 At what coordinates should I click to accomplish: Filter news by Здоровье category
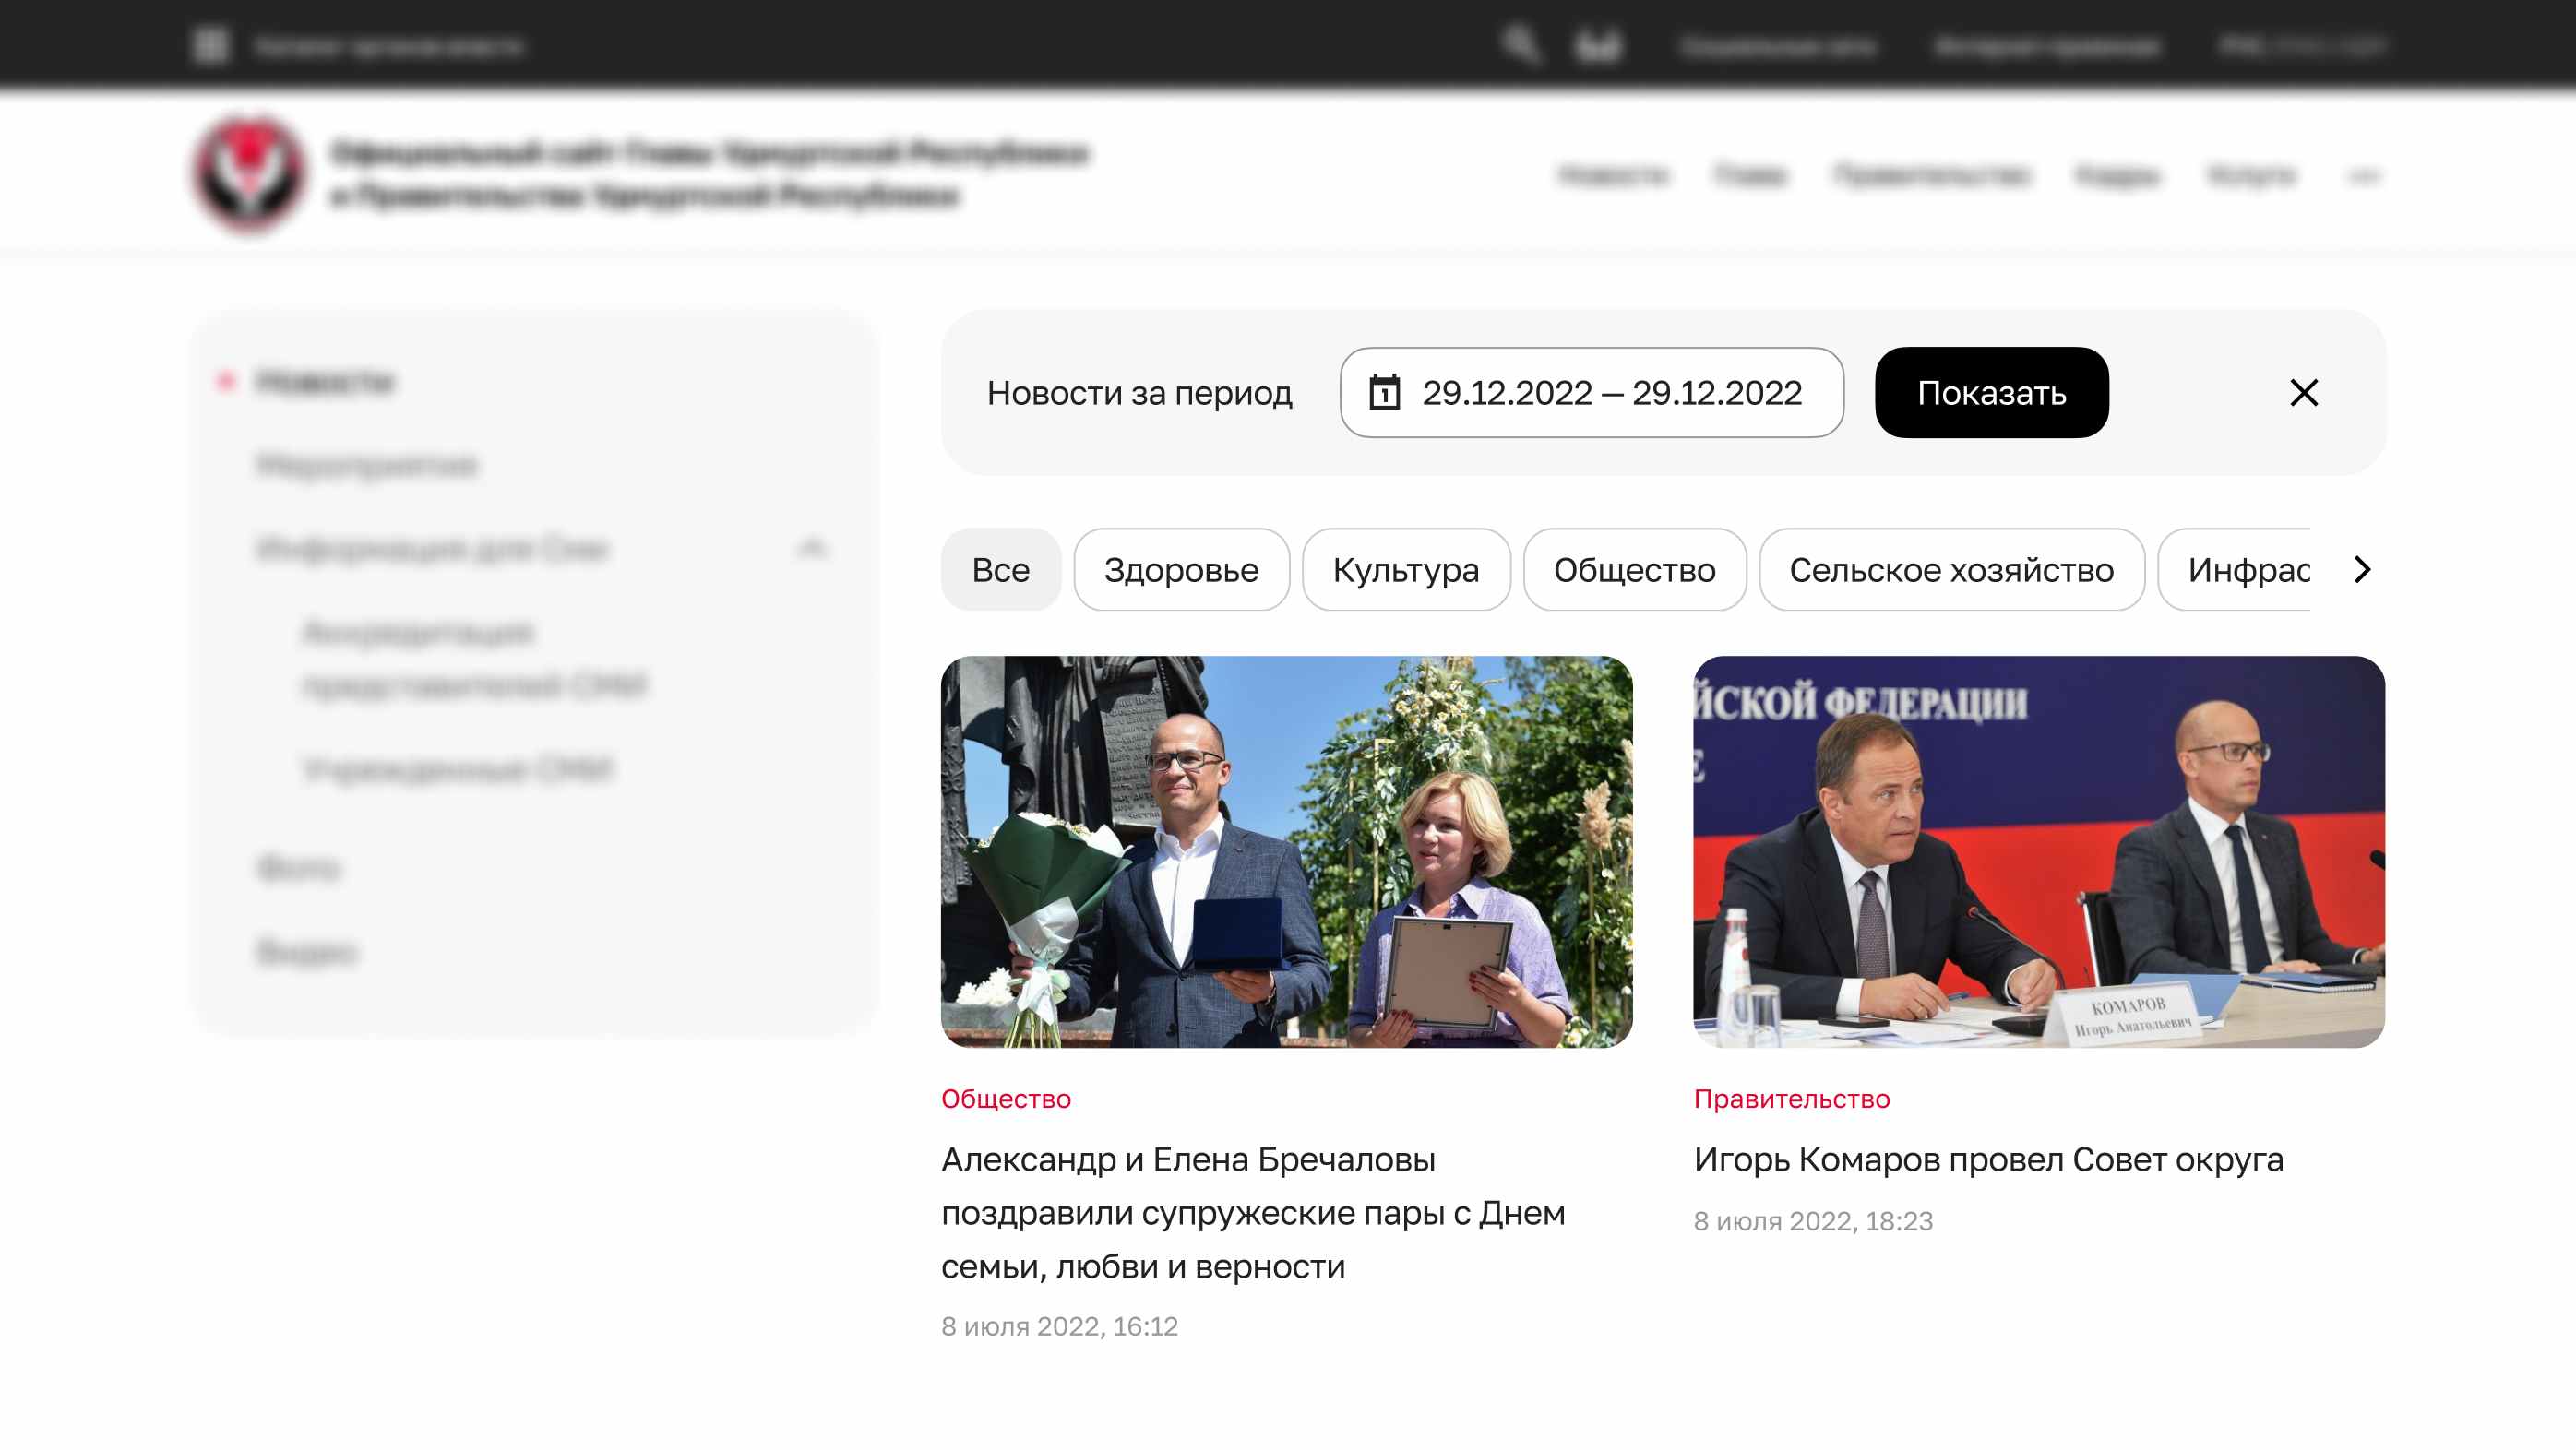tap(1181, 570)
